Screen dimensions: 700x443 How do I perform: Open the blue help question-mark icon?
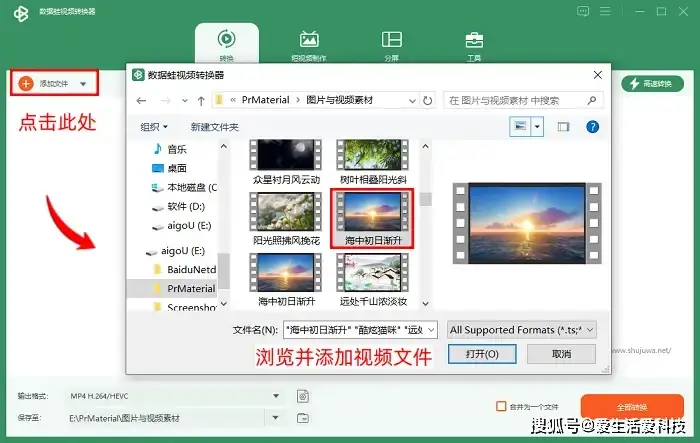coord(592,127)
